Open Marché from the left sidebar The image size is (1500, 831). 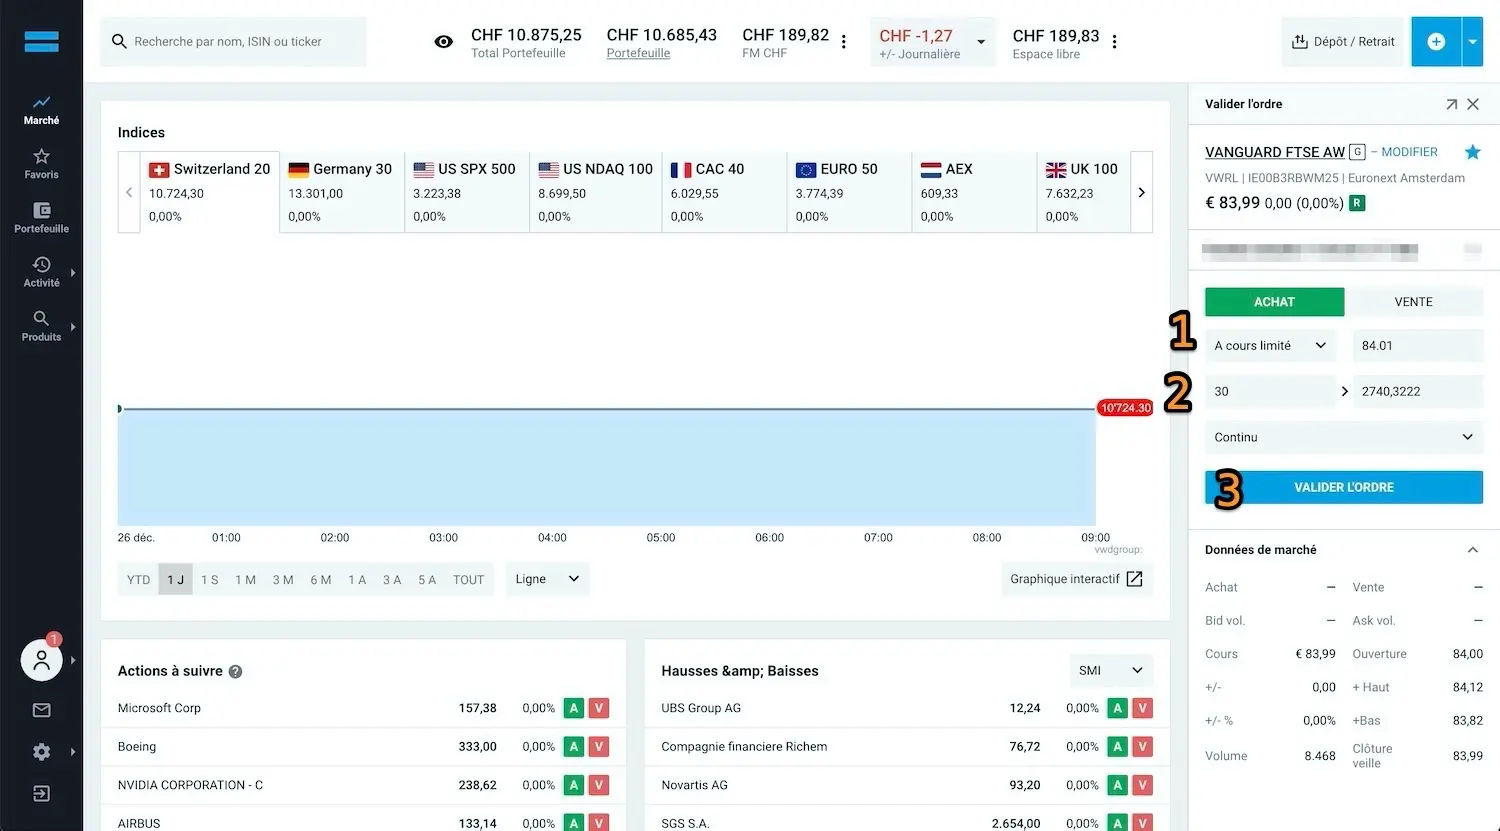tap(41, 110)
